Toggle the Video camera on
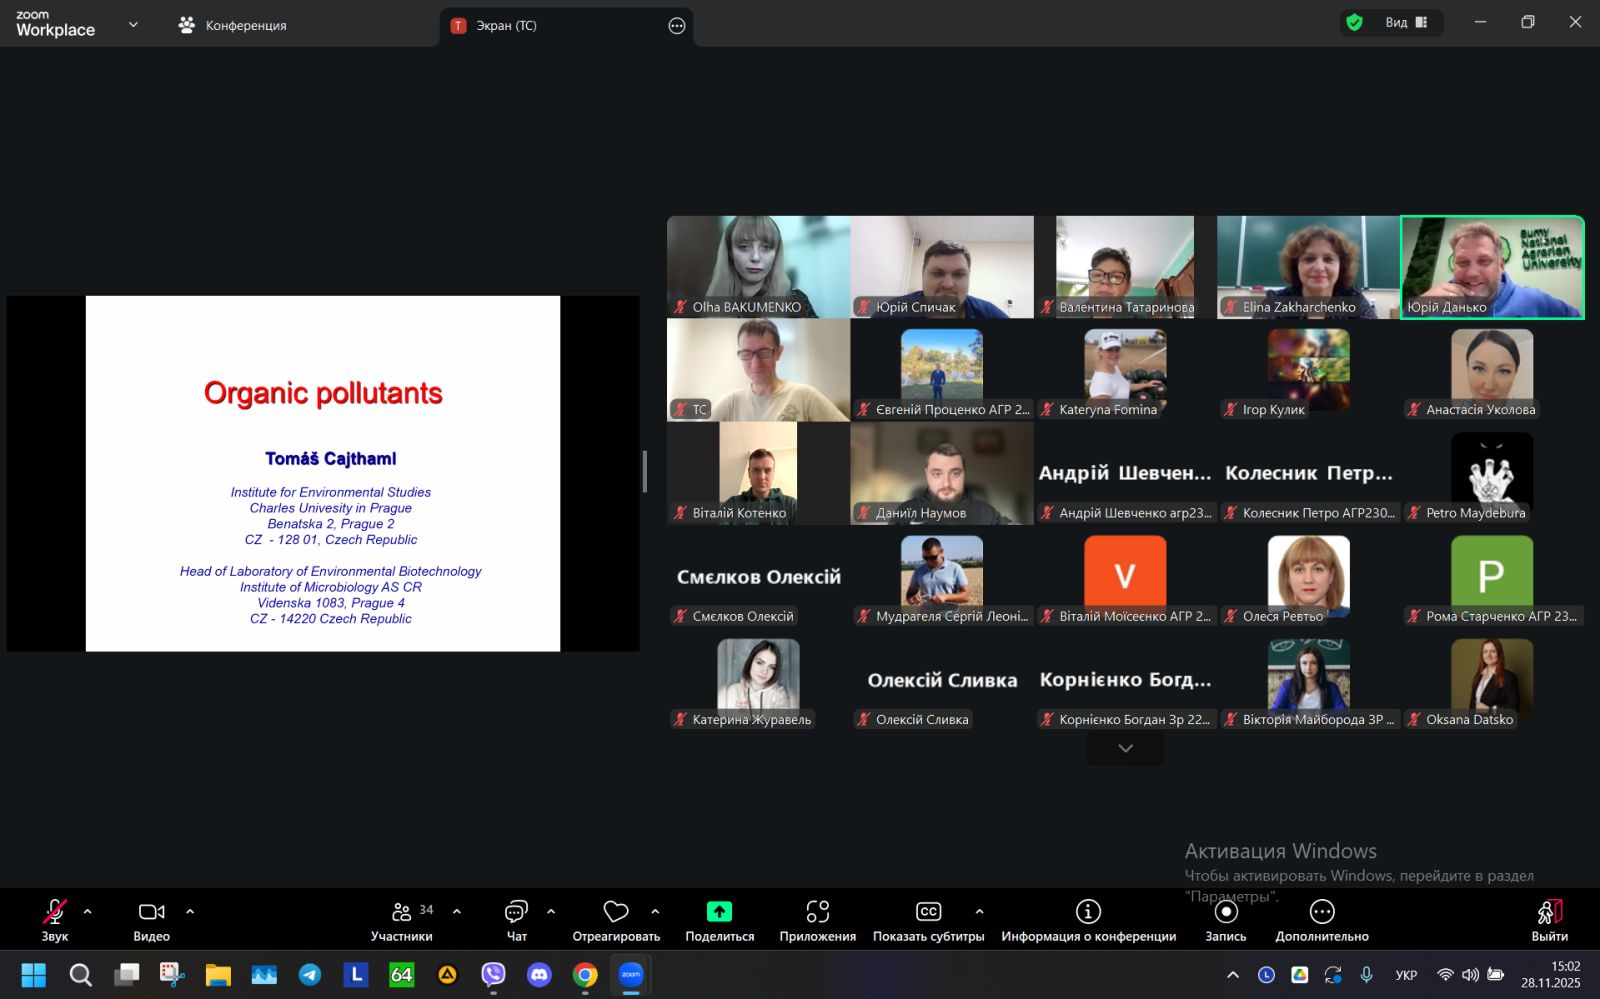This screenshot has width=1600, height=999. click(x=151, y=912)
